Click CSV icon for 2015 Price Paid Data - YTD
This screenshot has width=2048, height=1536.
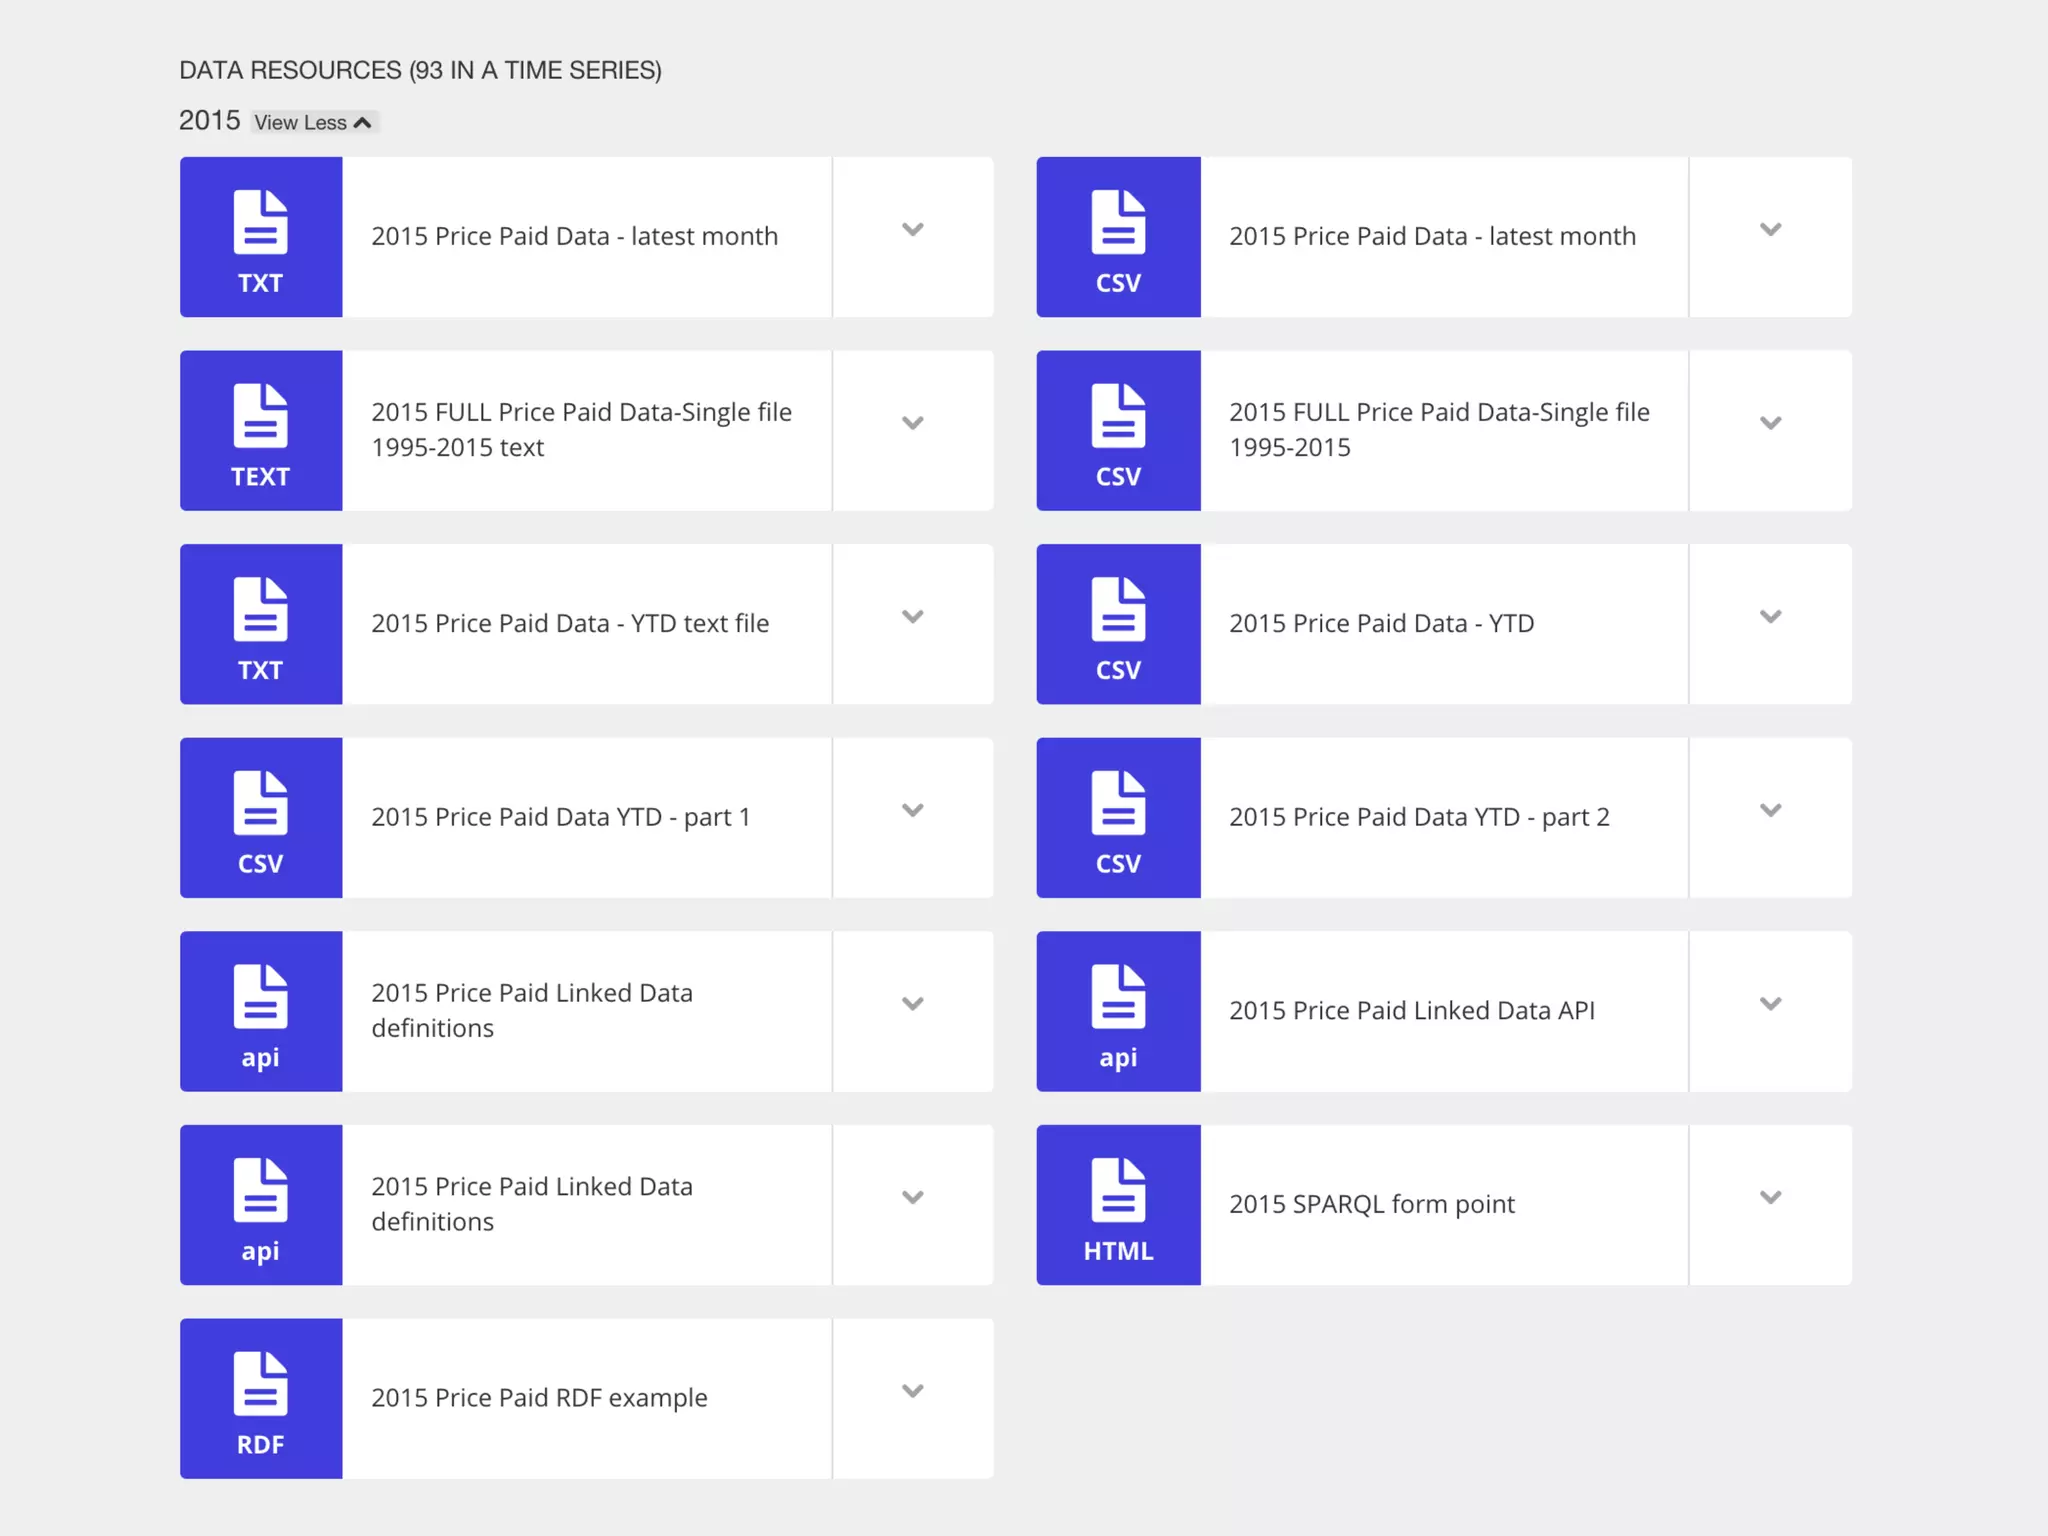tap(1118, 623)
